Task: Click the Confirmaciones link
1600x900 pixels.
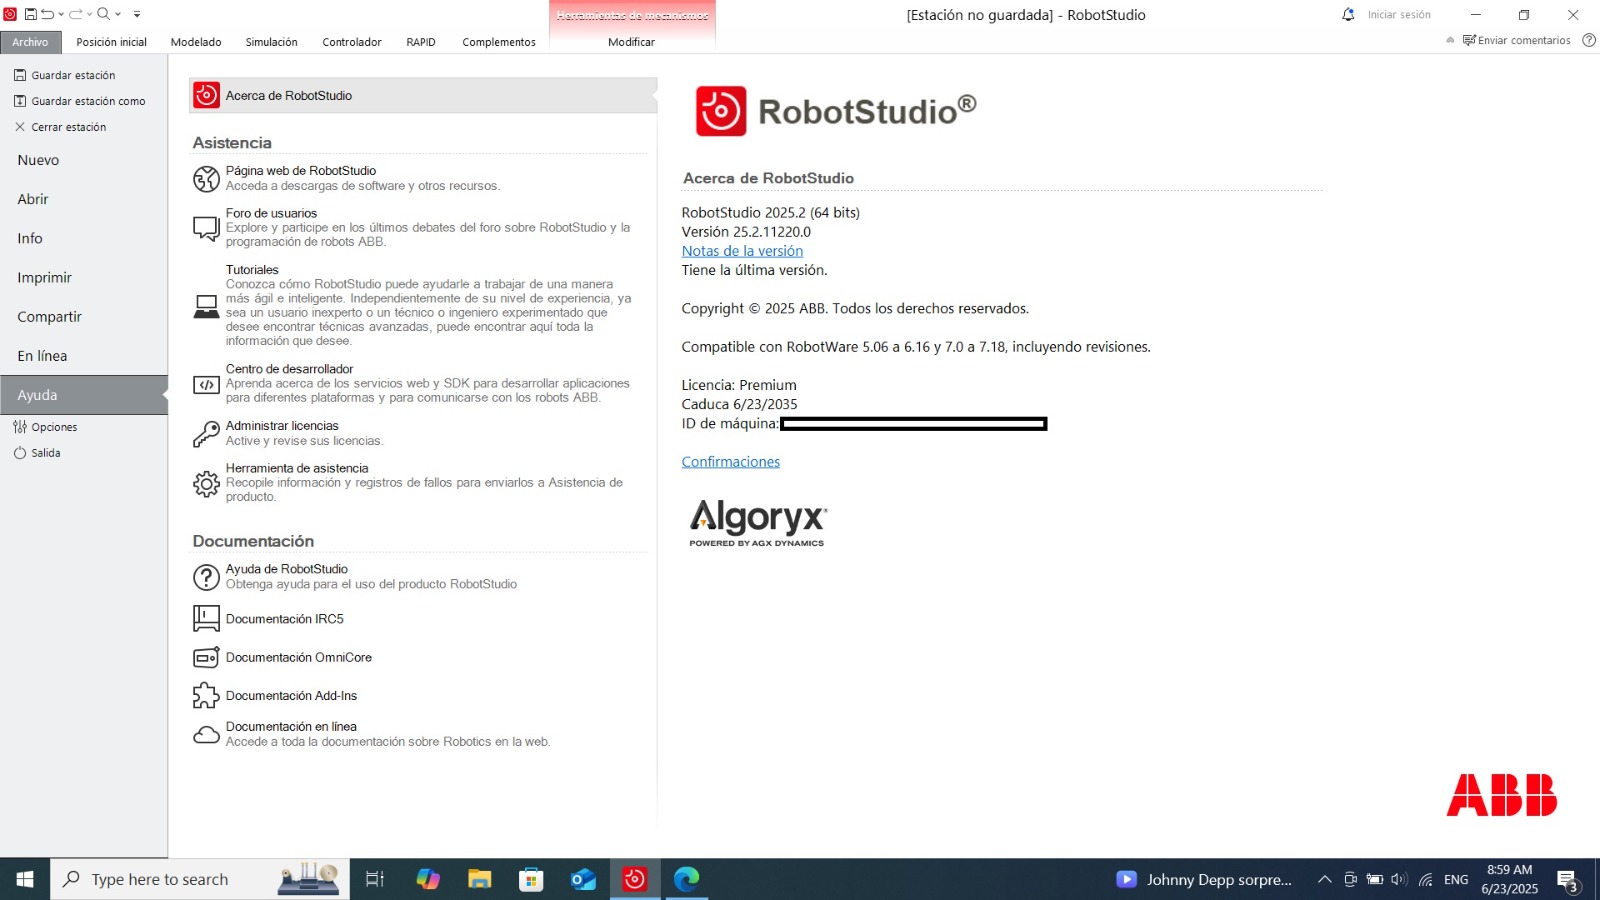Action: pyautogui.click(x=730, y=462)
